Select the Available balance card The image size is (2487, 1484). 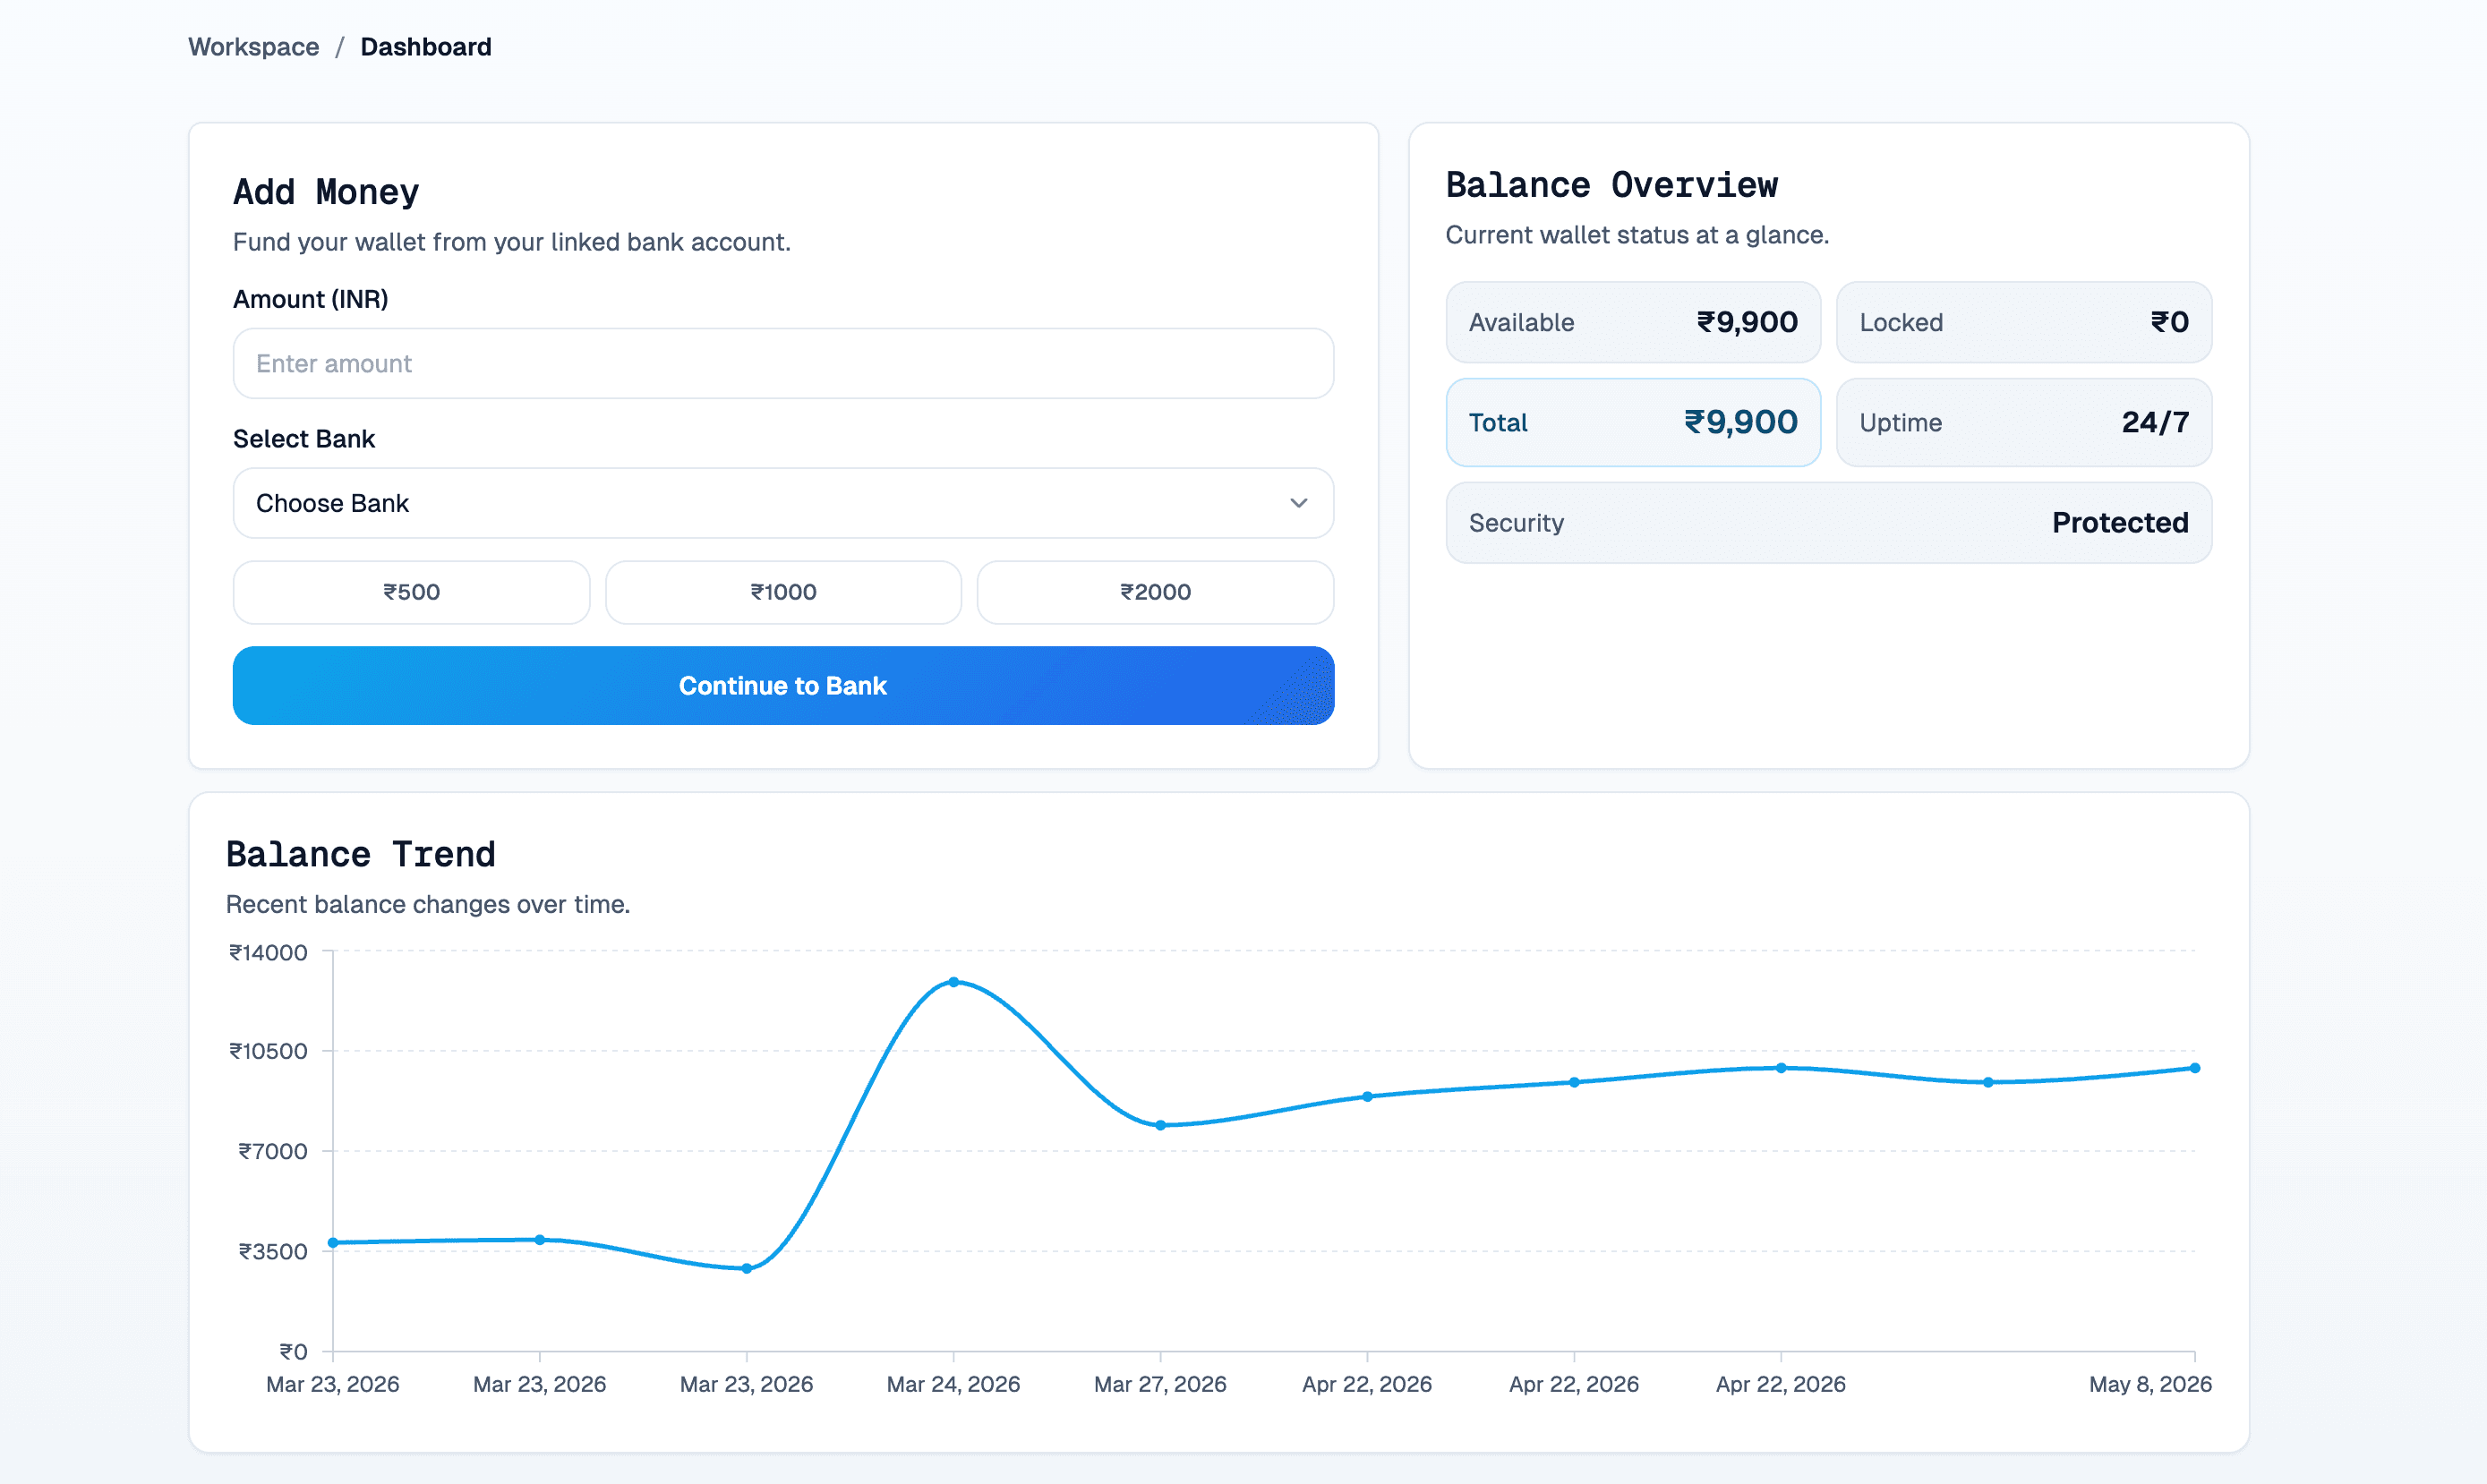click(x=1633, y=322)
